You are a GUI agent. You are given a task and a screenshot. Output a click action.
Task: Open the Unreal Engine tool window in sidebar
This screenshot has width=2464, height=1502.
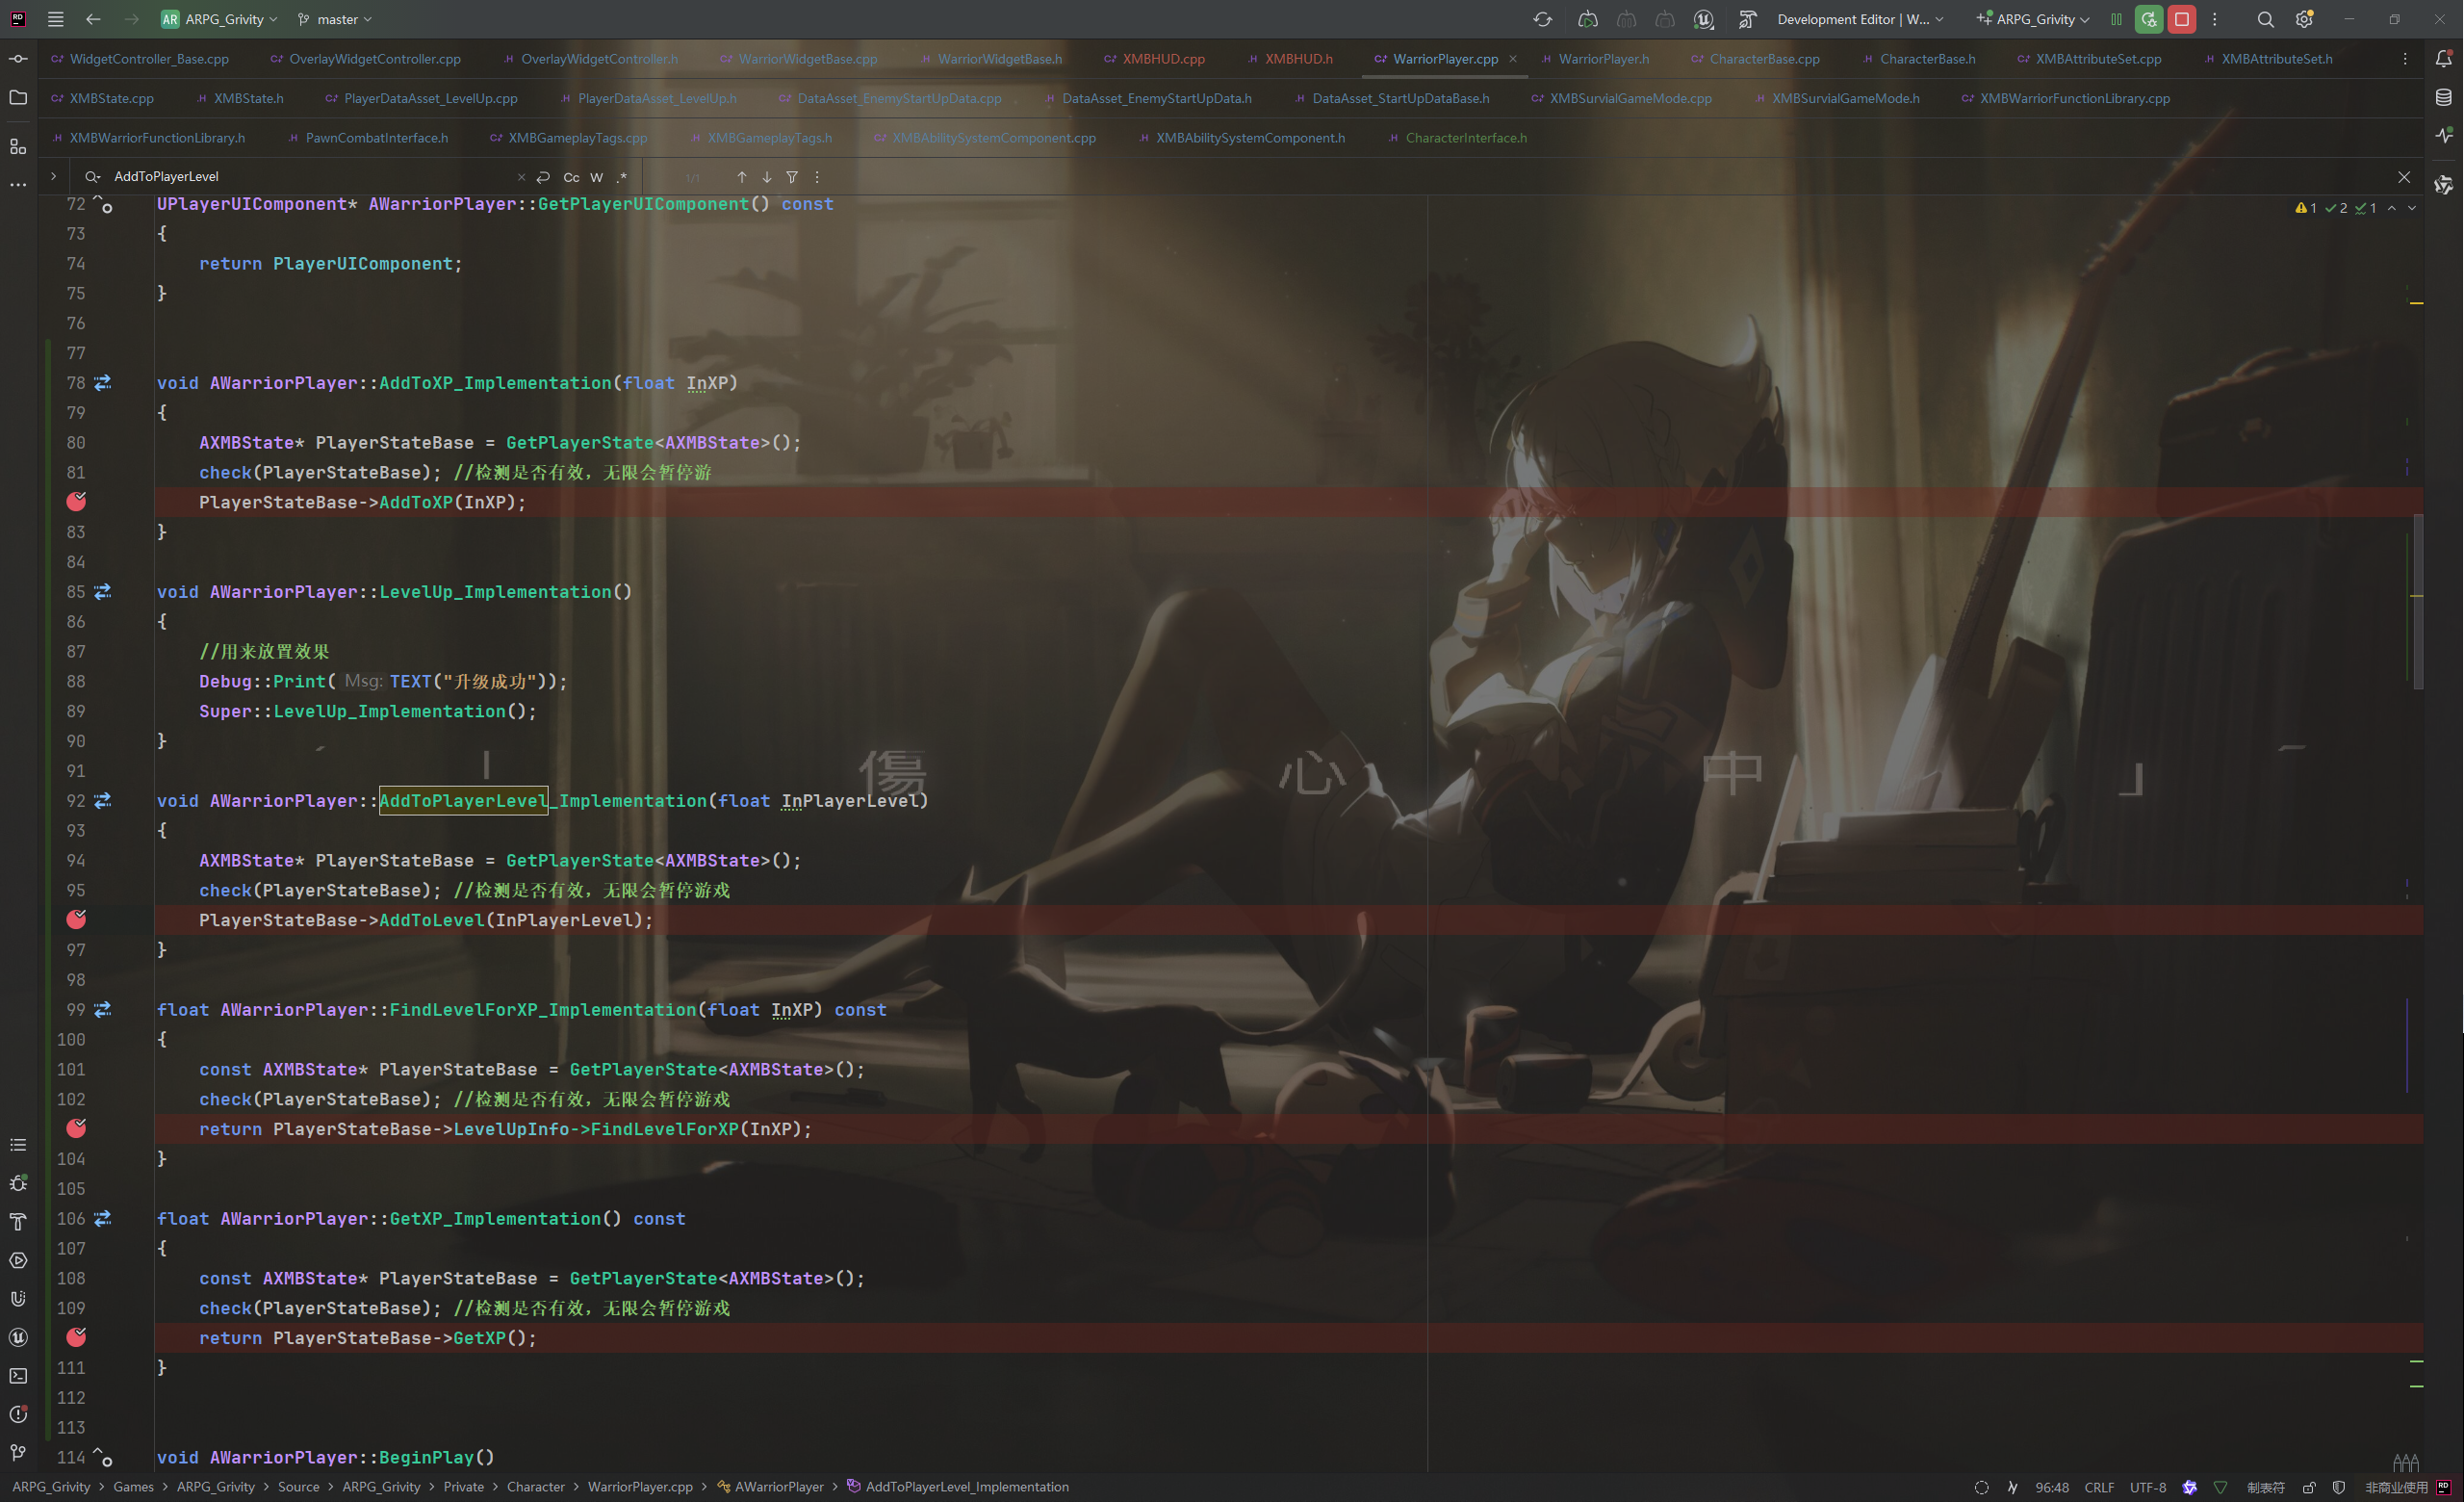pos(18,1337)
